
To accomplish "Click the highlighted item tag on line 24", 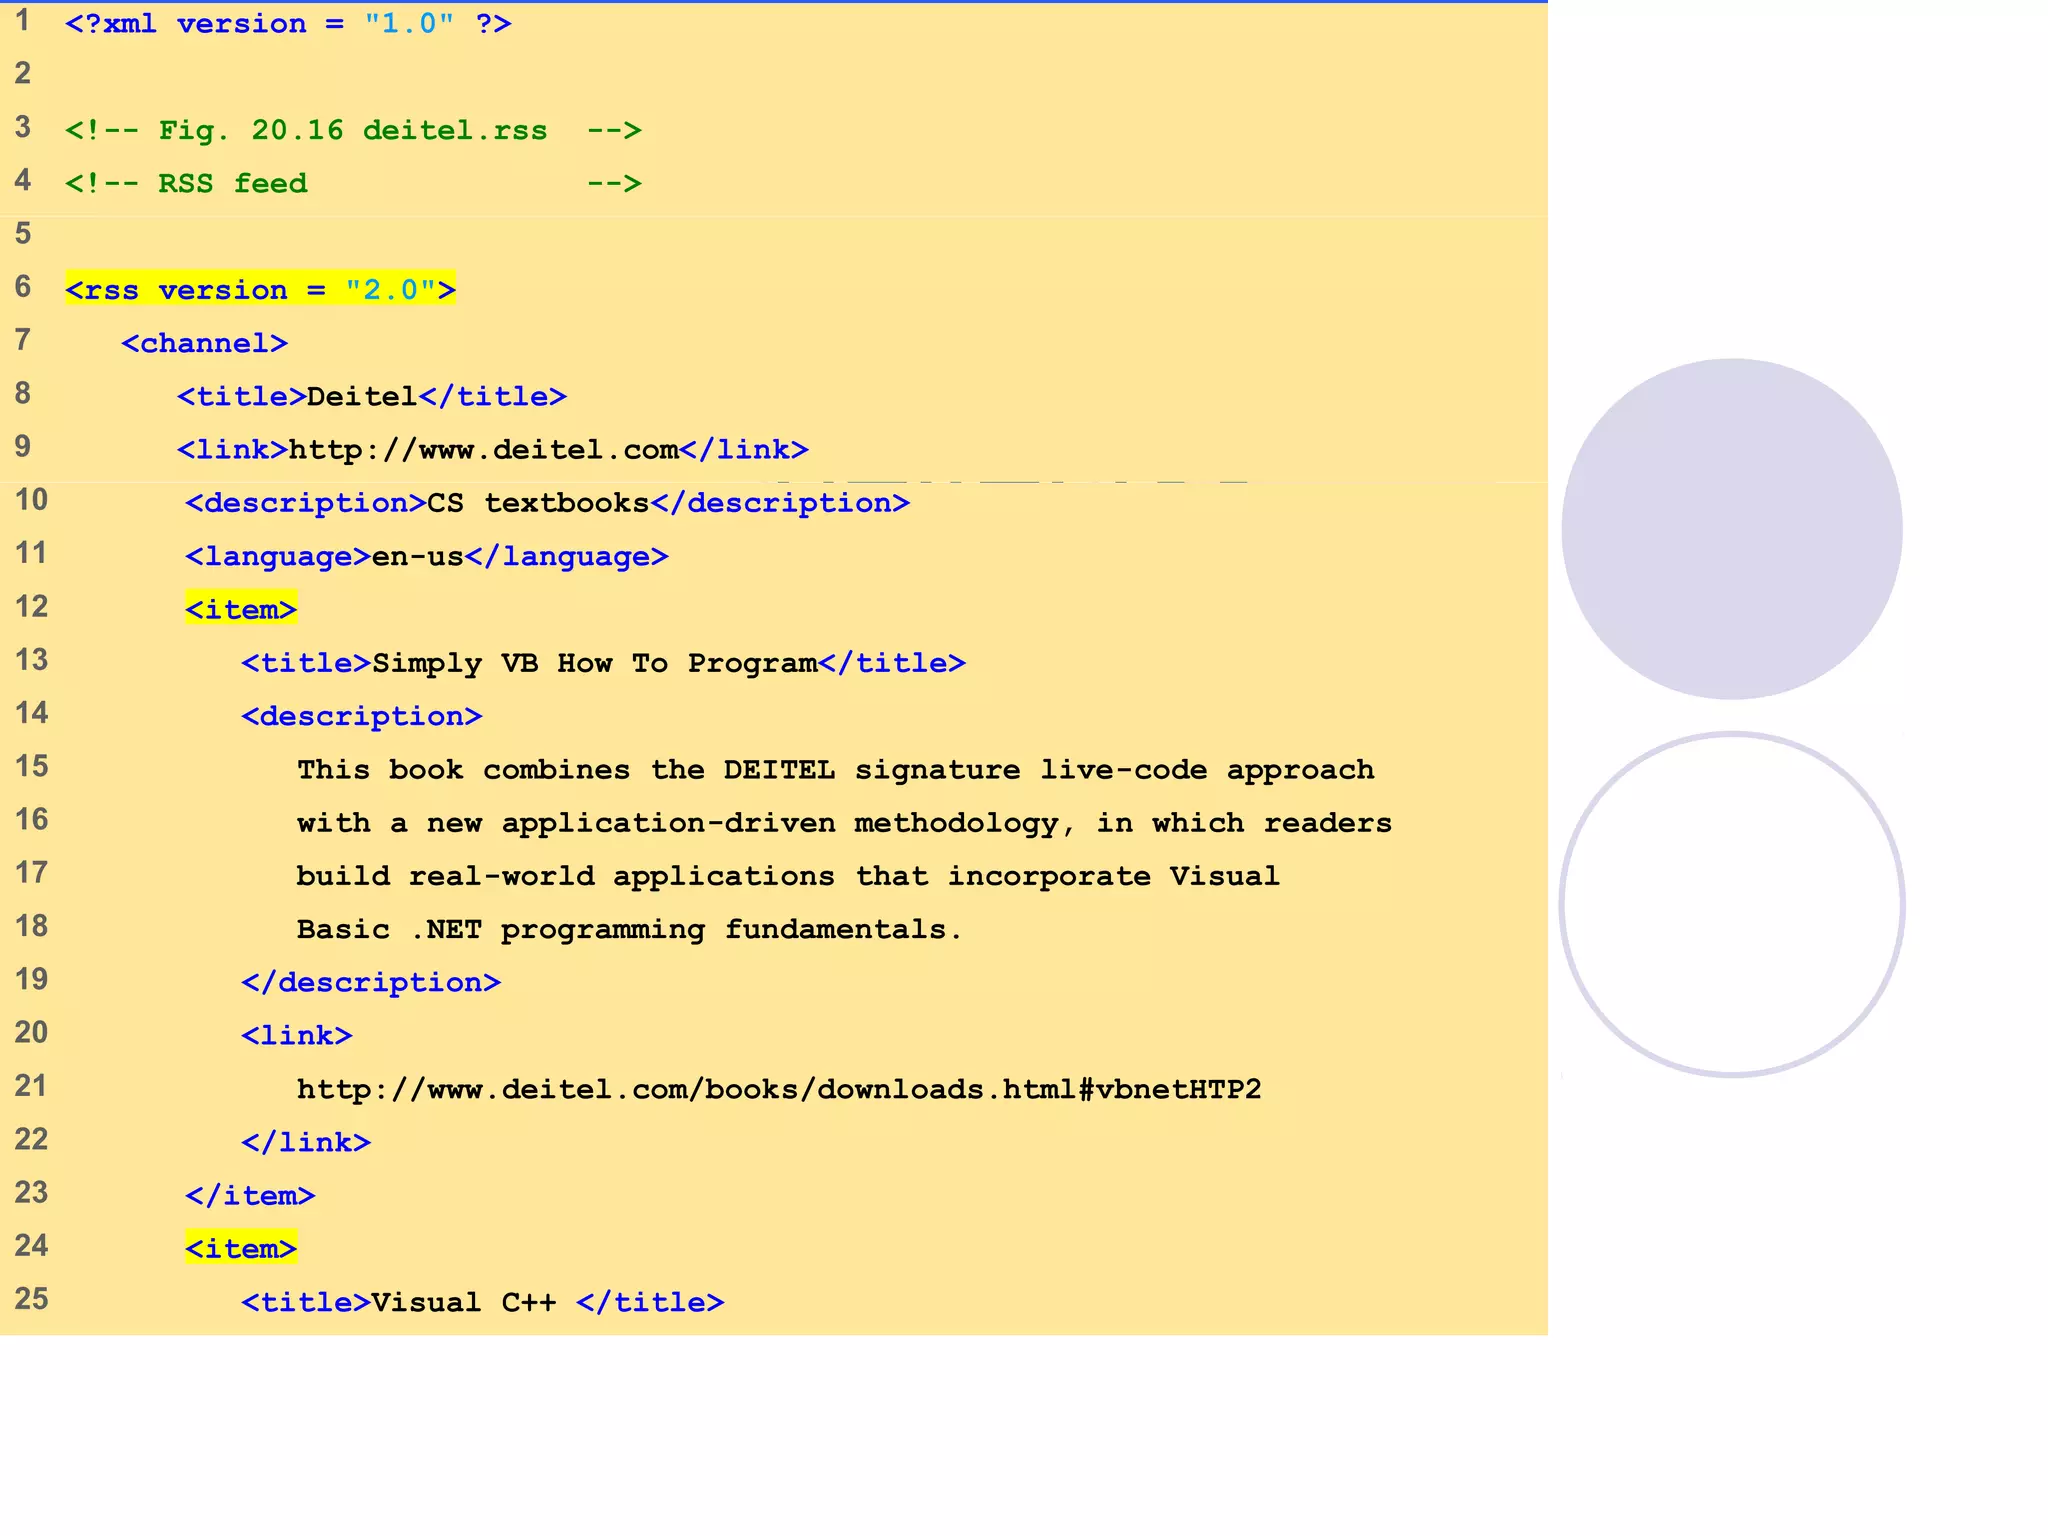I will pyautogui.click(x=241, y=1248).
